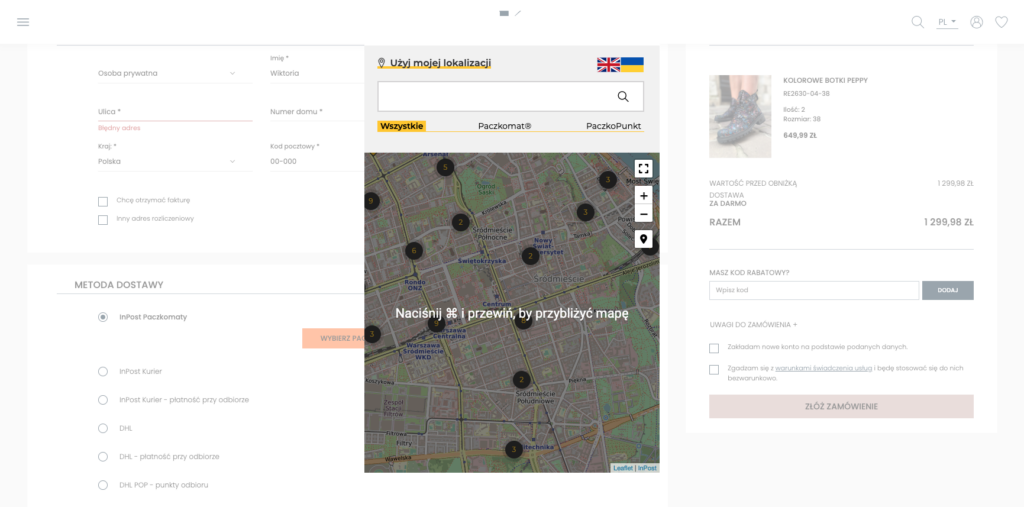The image size is (1024, 507).
Task: Click the Kolorowe Botki Peppy product title
Action: 825,80
